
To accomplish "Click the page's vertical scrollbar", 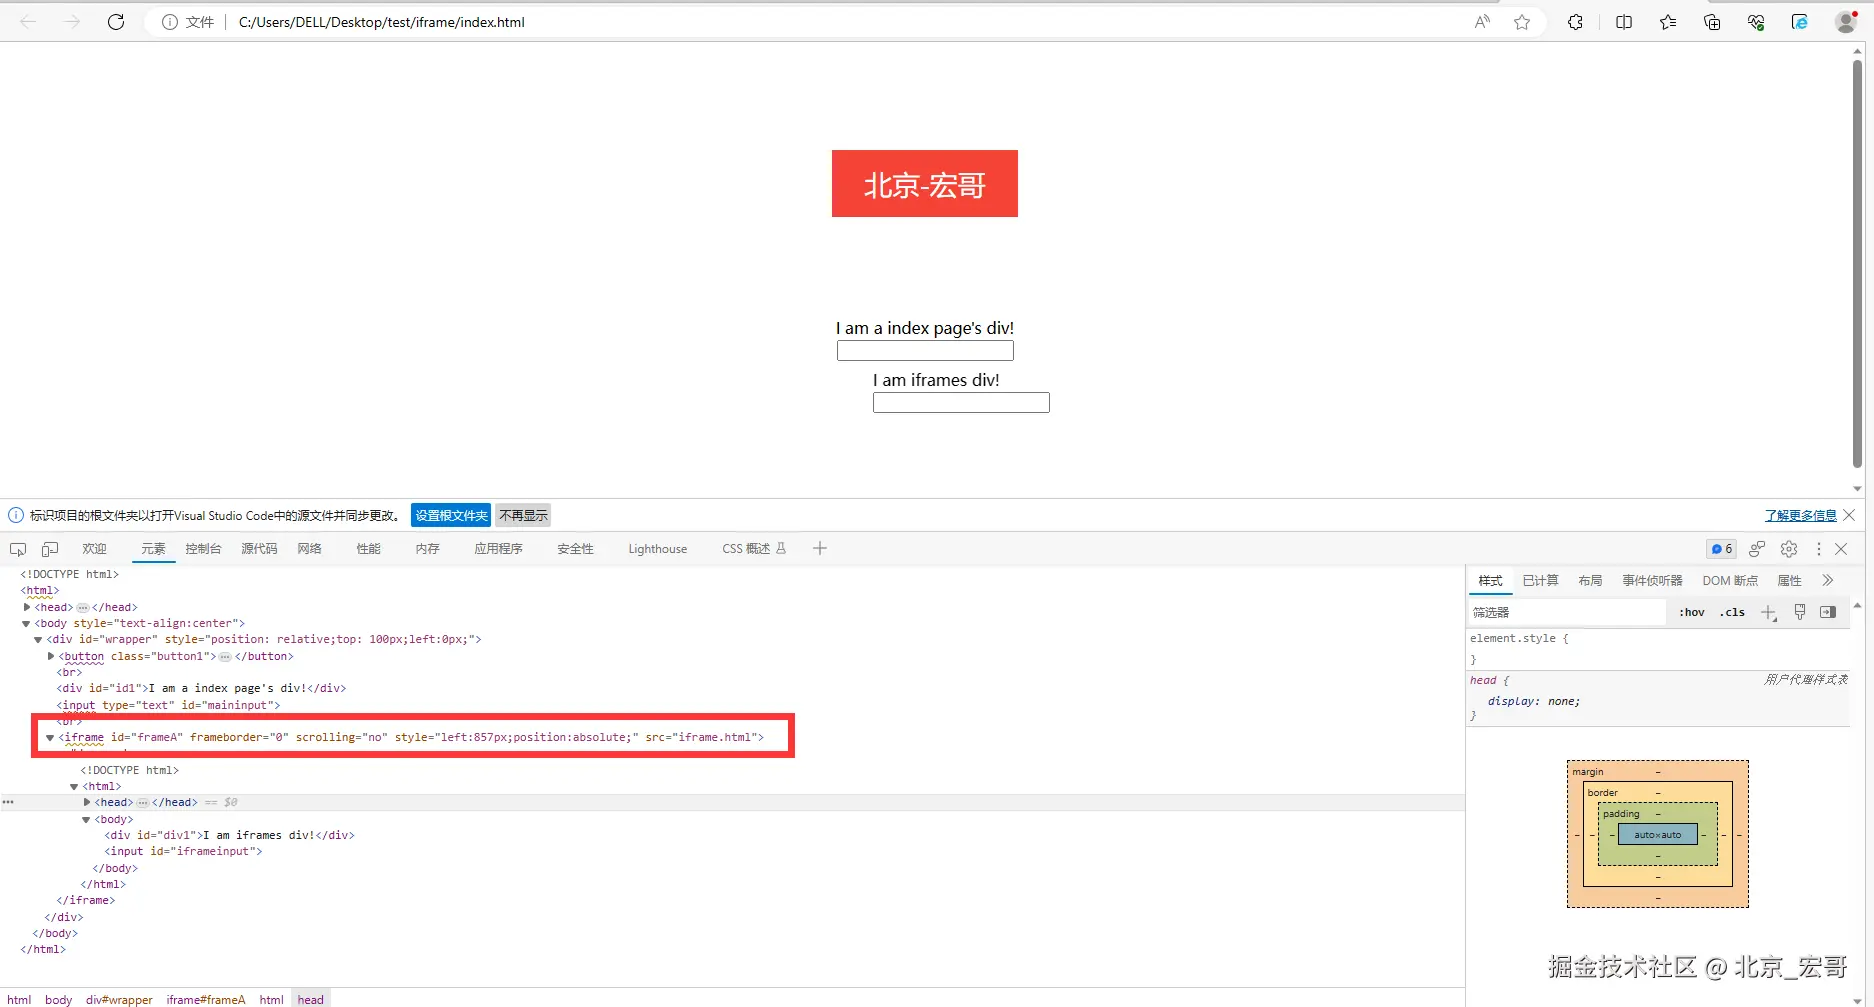I will point(1857,263).
